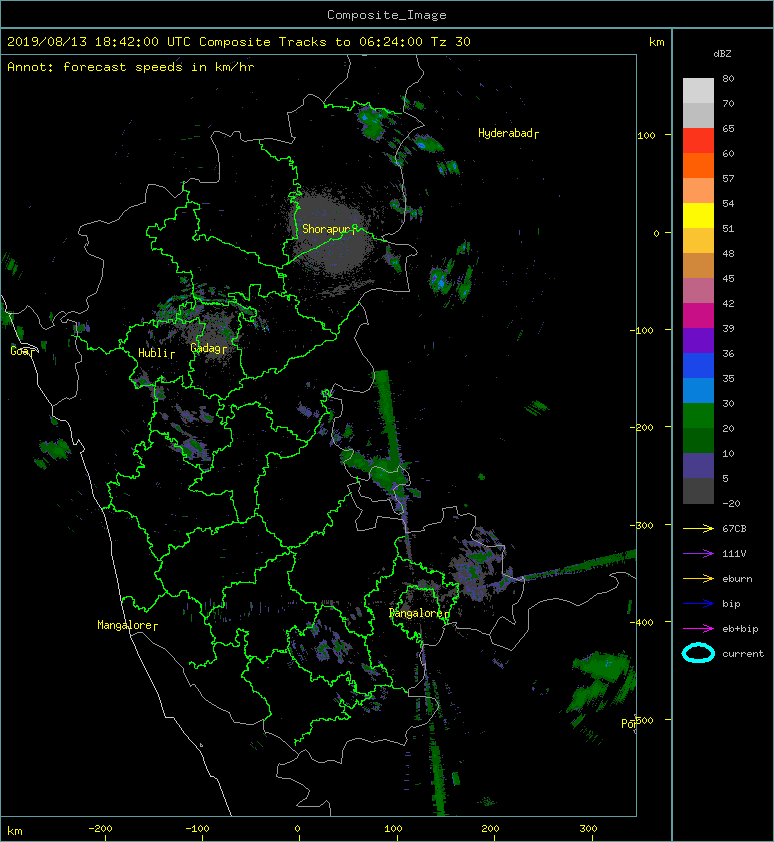Click the dBZ heading above color scale

[x=722, y=54]
